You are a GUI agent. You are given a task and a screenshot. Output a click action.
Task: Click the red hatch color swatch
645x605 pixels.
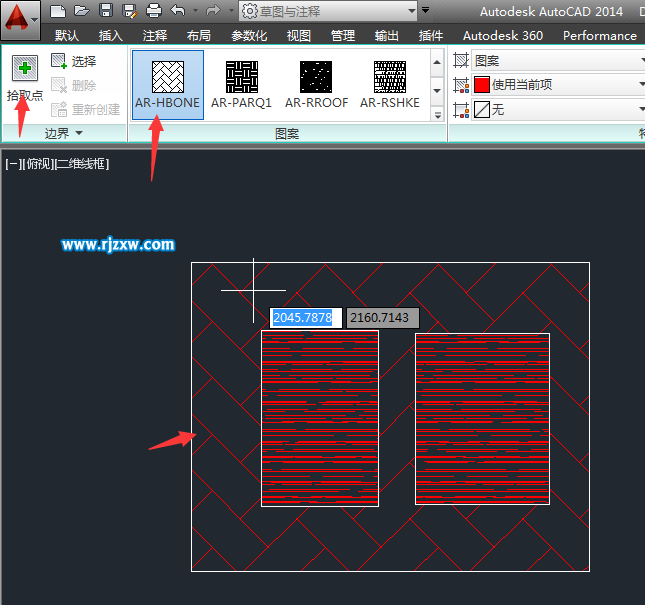[x=482, y=85]
